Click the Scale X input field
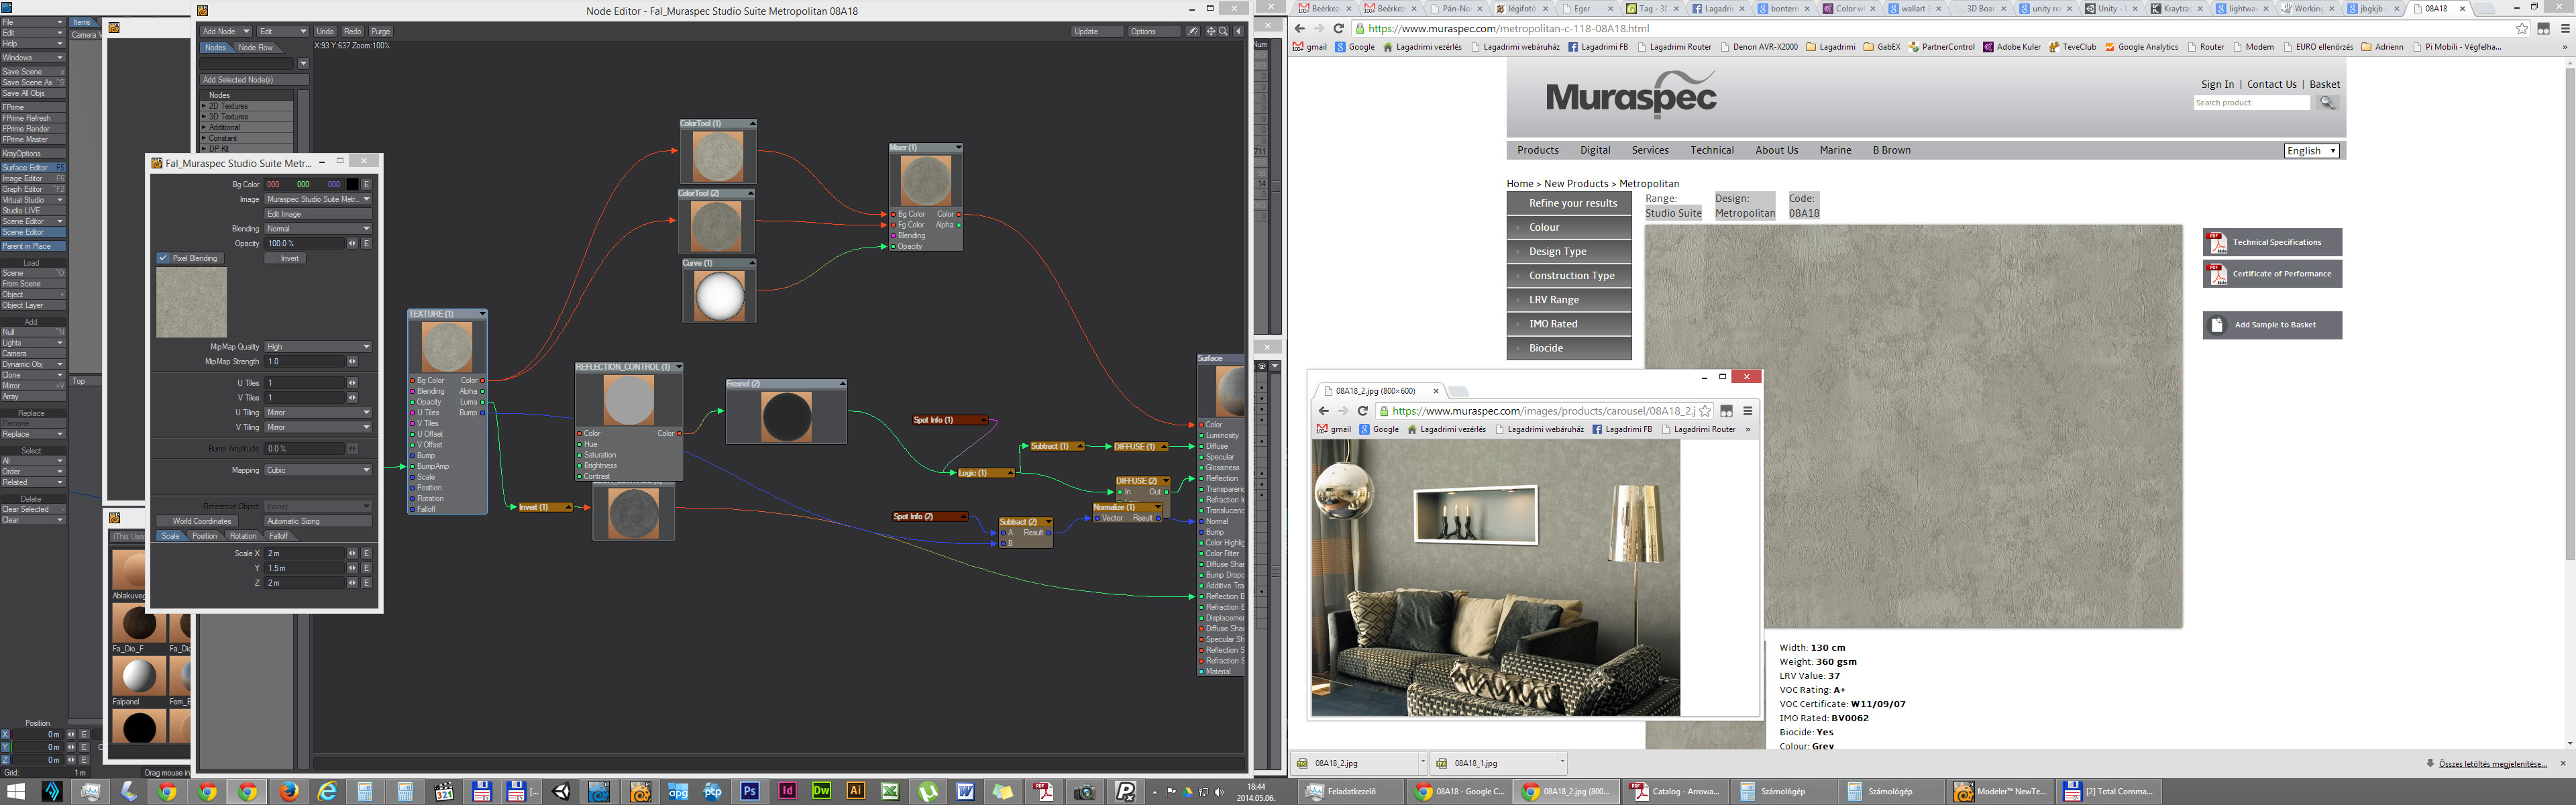The image size is (2576, 805). coord(304,553)
